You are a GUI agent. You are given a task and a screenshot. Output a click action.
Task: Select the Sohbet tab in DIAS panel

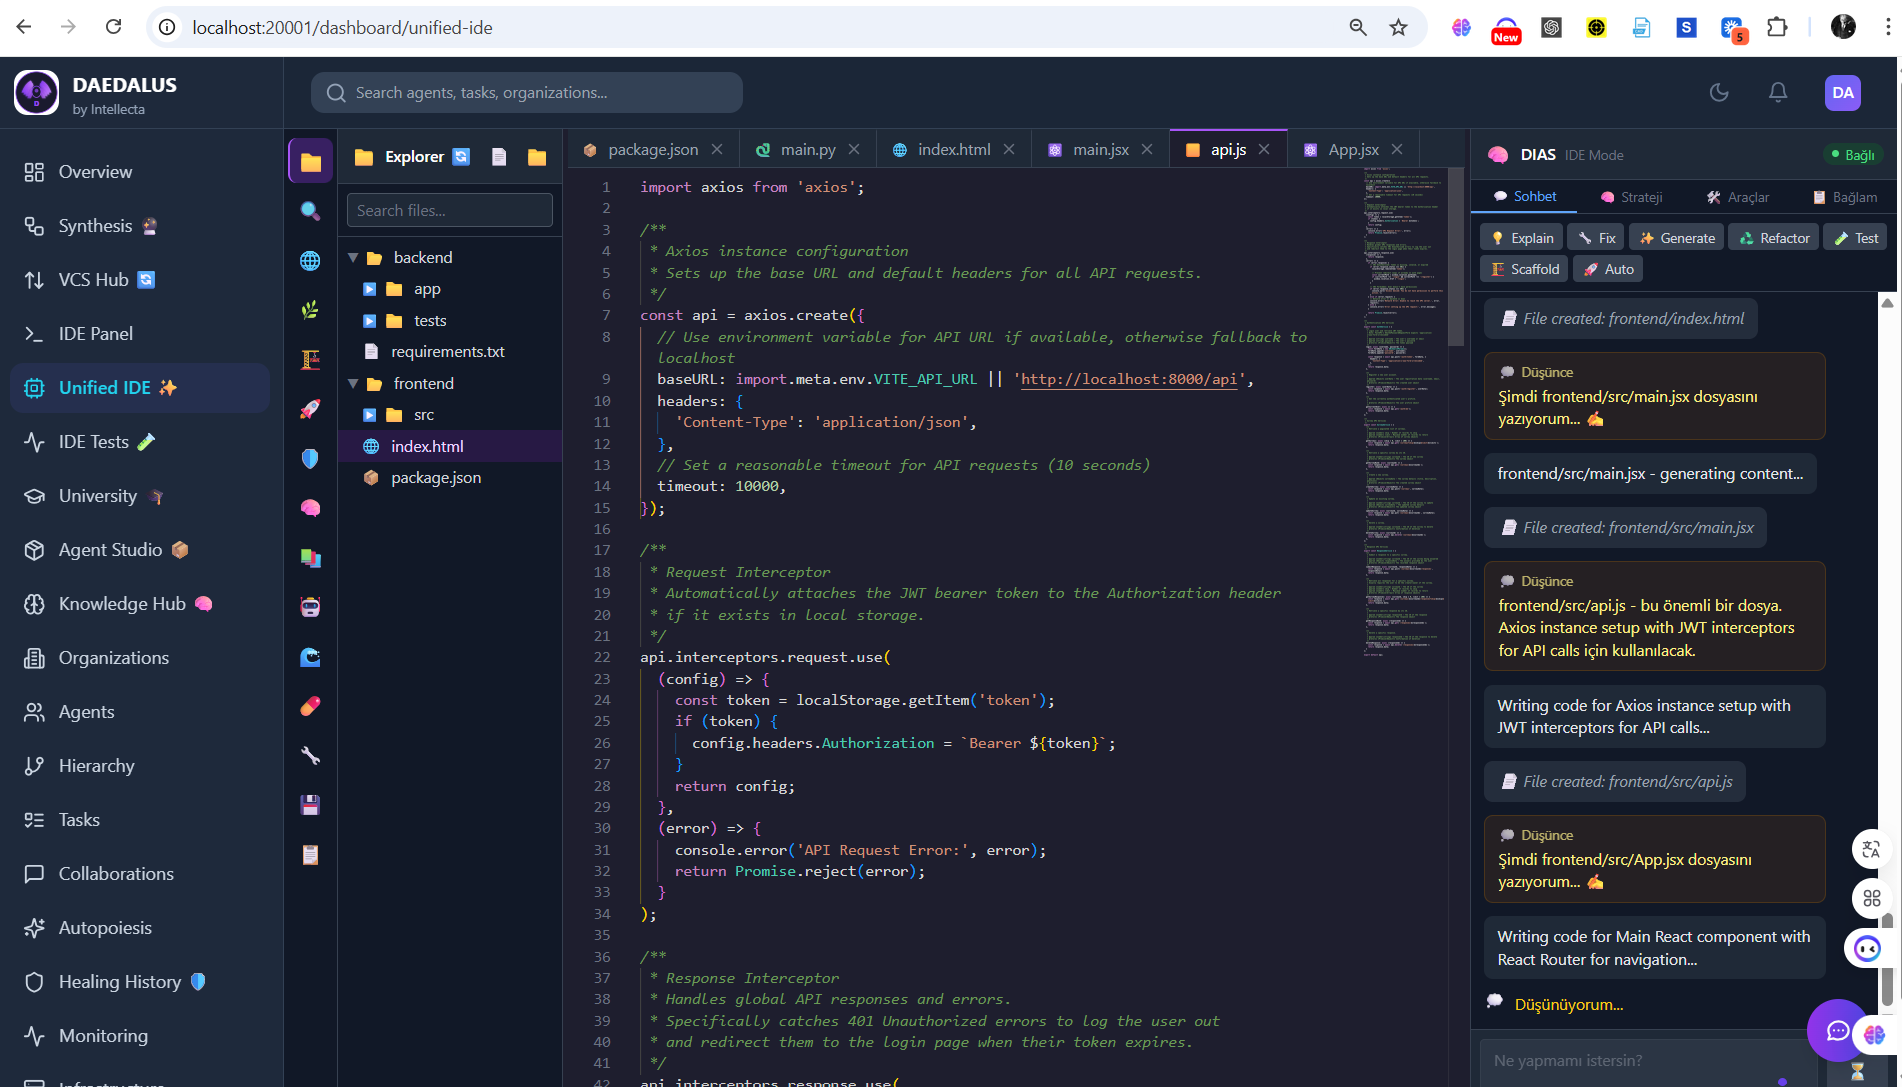tap(1524, 196)
